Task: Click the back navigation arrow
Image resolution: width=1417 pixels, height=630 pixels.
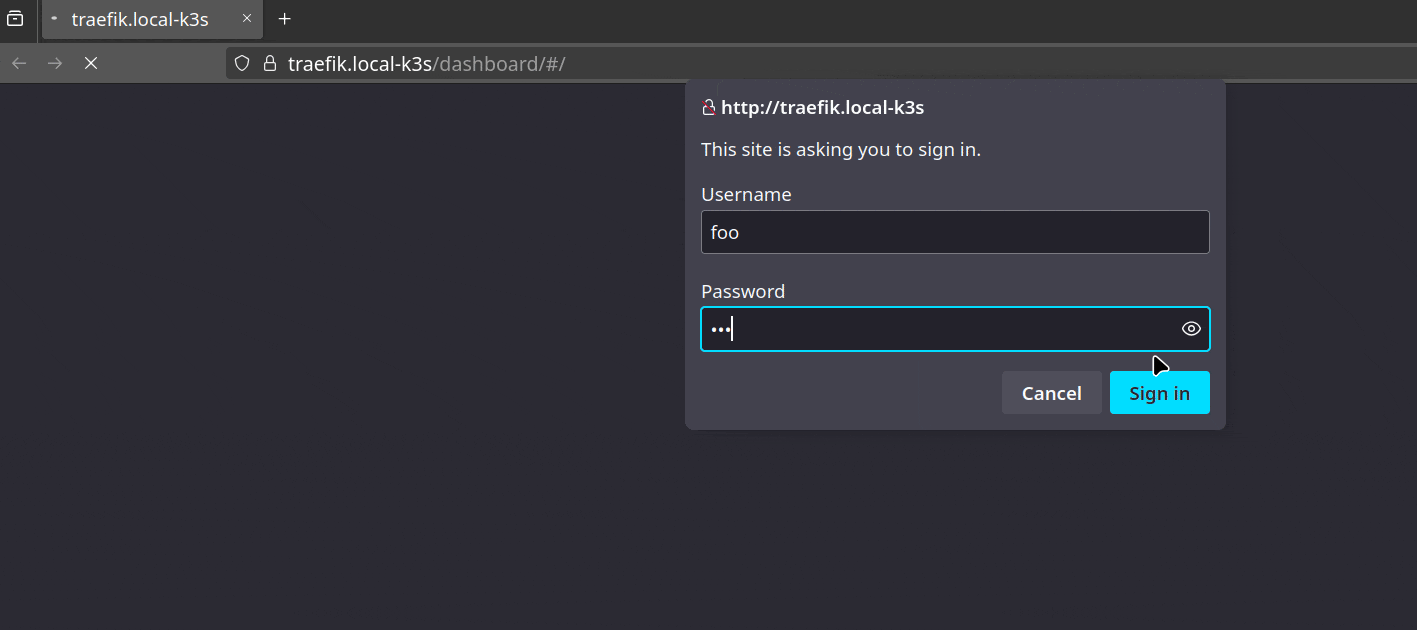Action: coord(18,62)
